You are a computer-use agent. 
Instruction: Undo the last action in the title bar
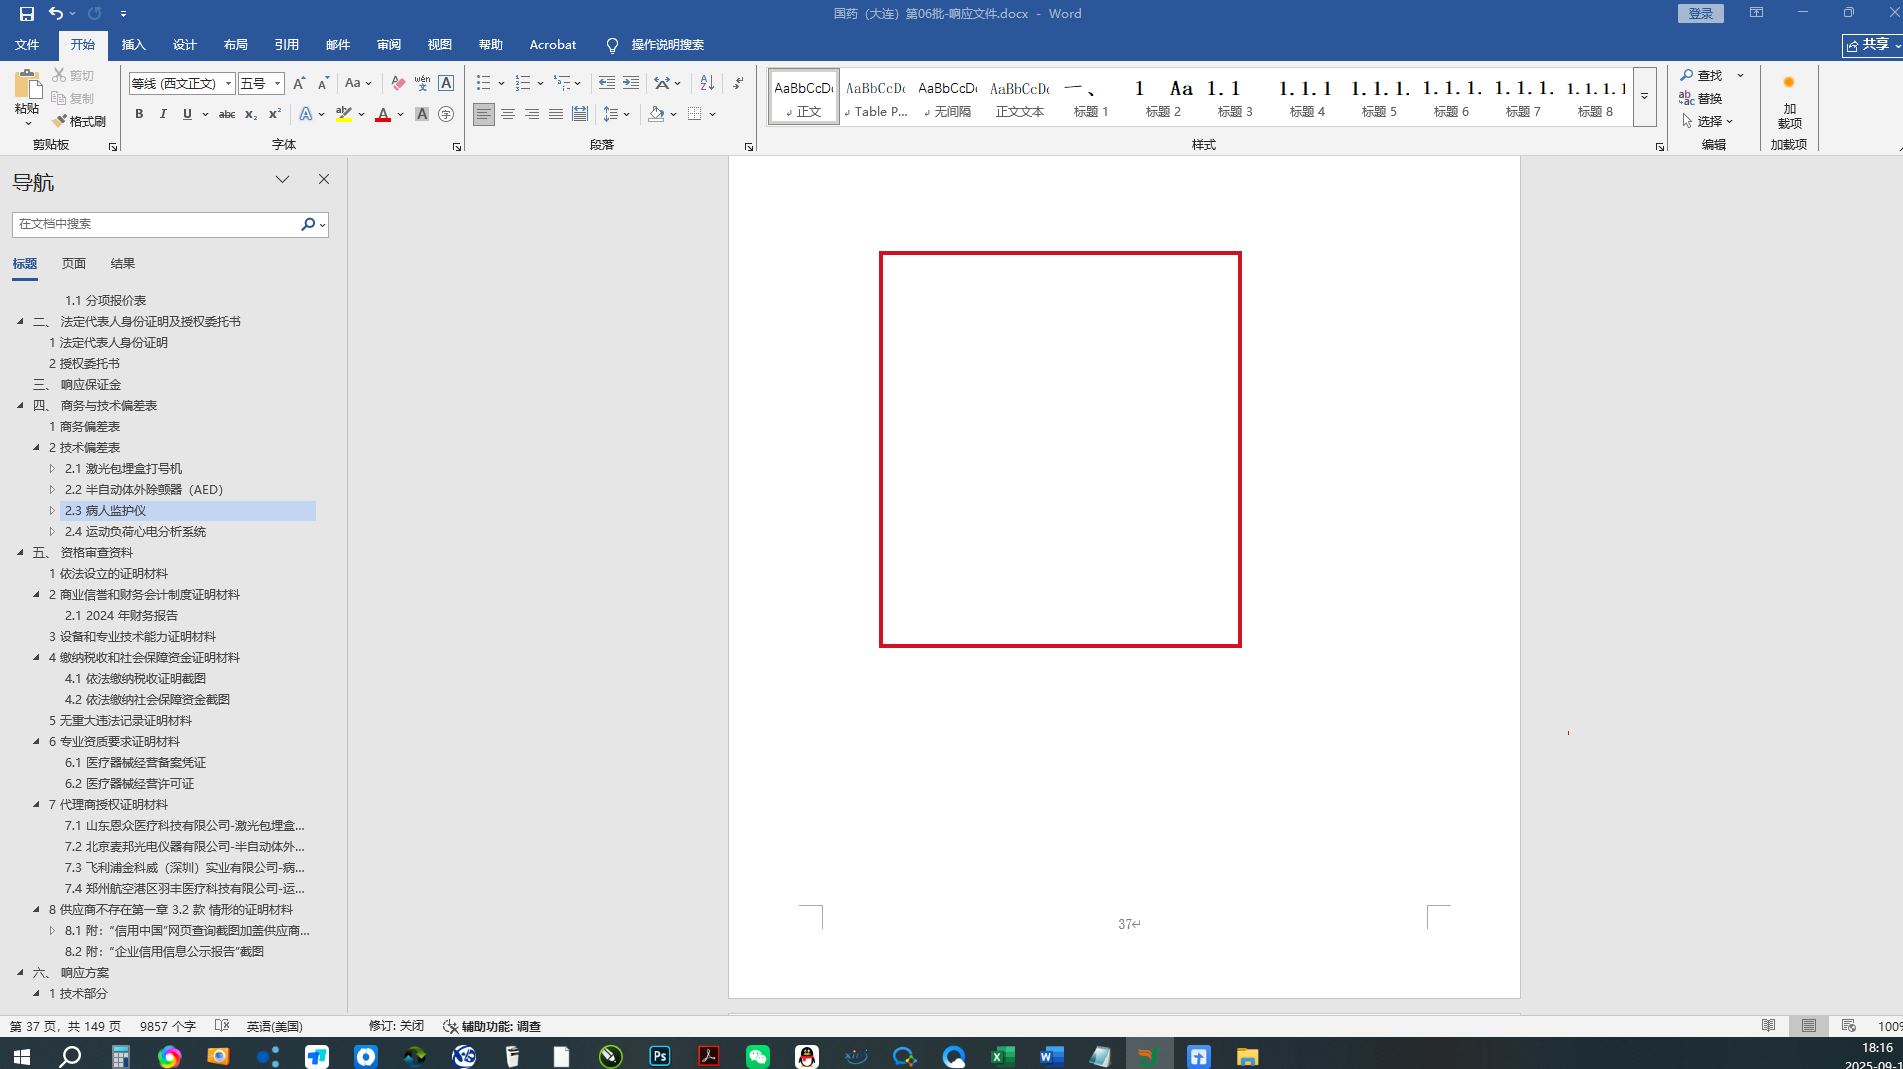56,14
